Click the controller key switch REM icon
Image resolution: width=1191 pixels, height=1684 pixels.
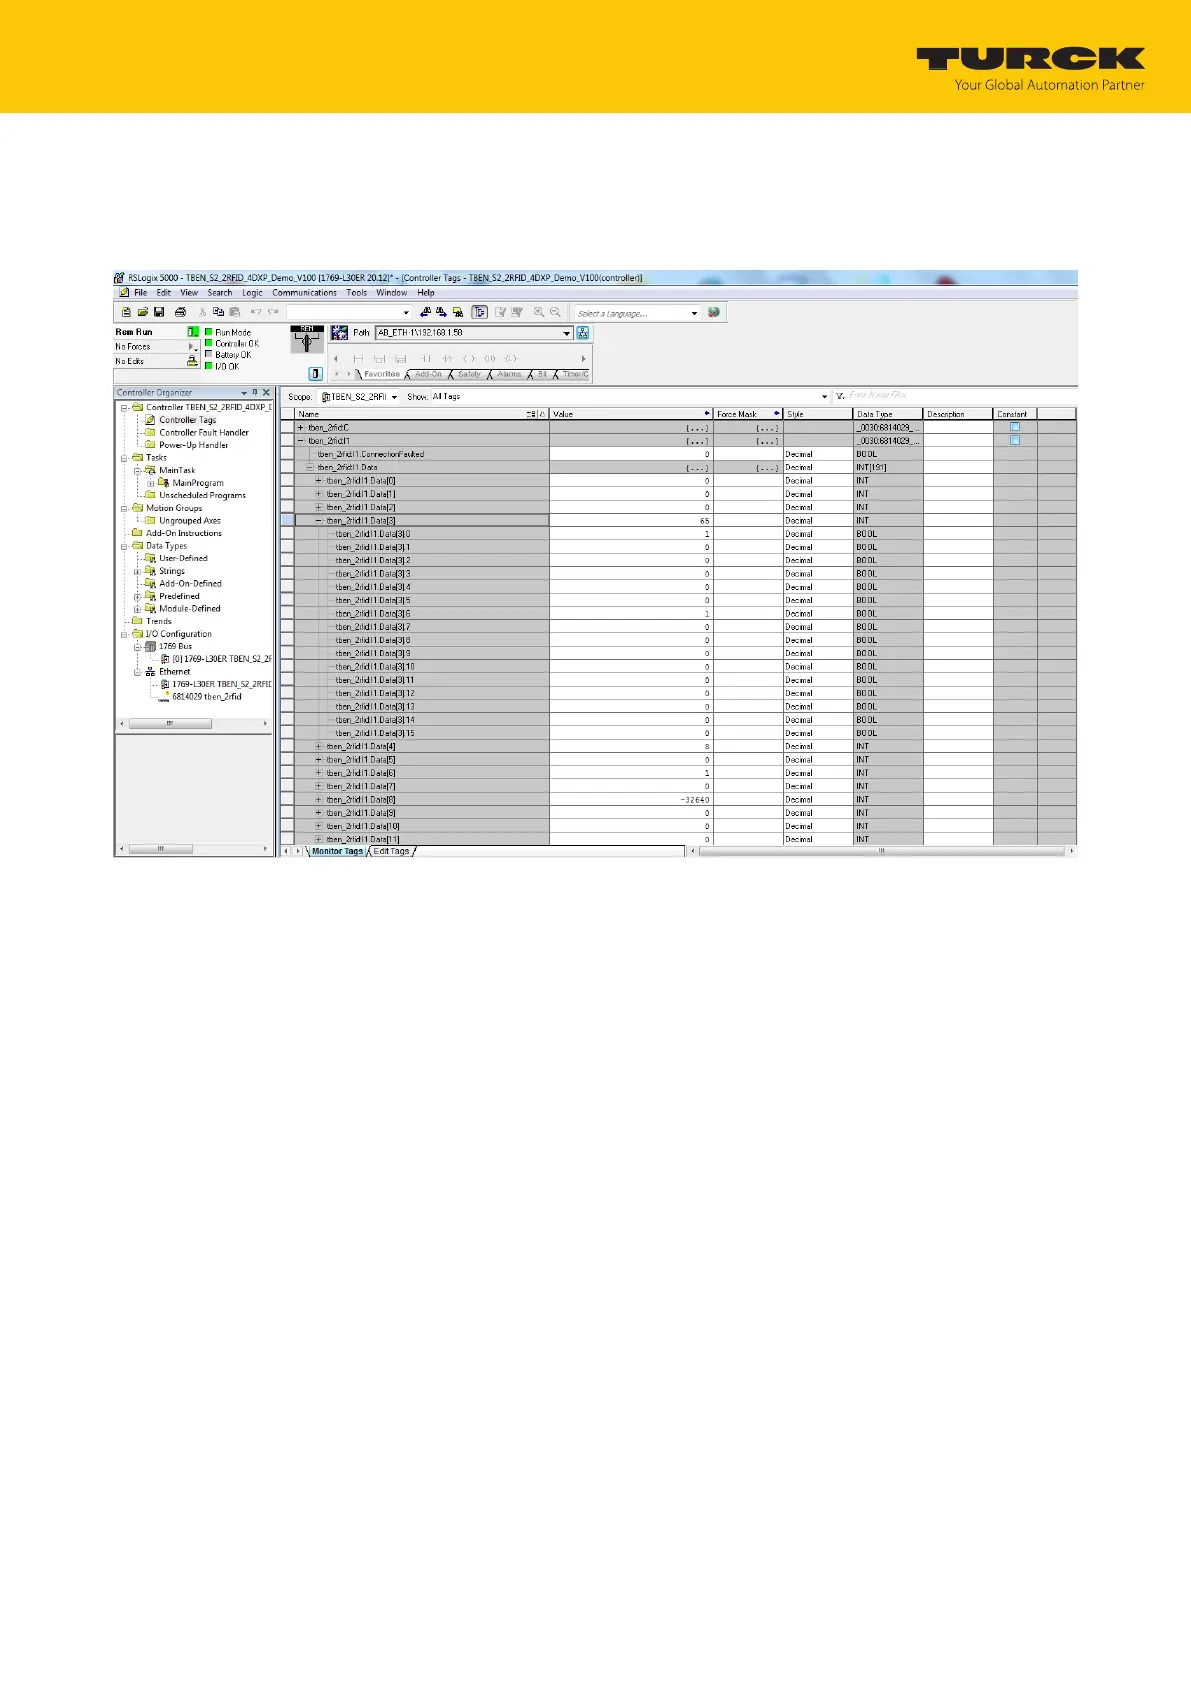(x=306, y=339)
